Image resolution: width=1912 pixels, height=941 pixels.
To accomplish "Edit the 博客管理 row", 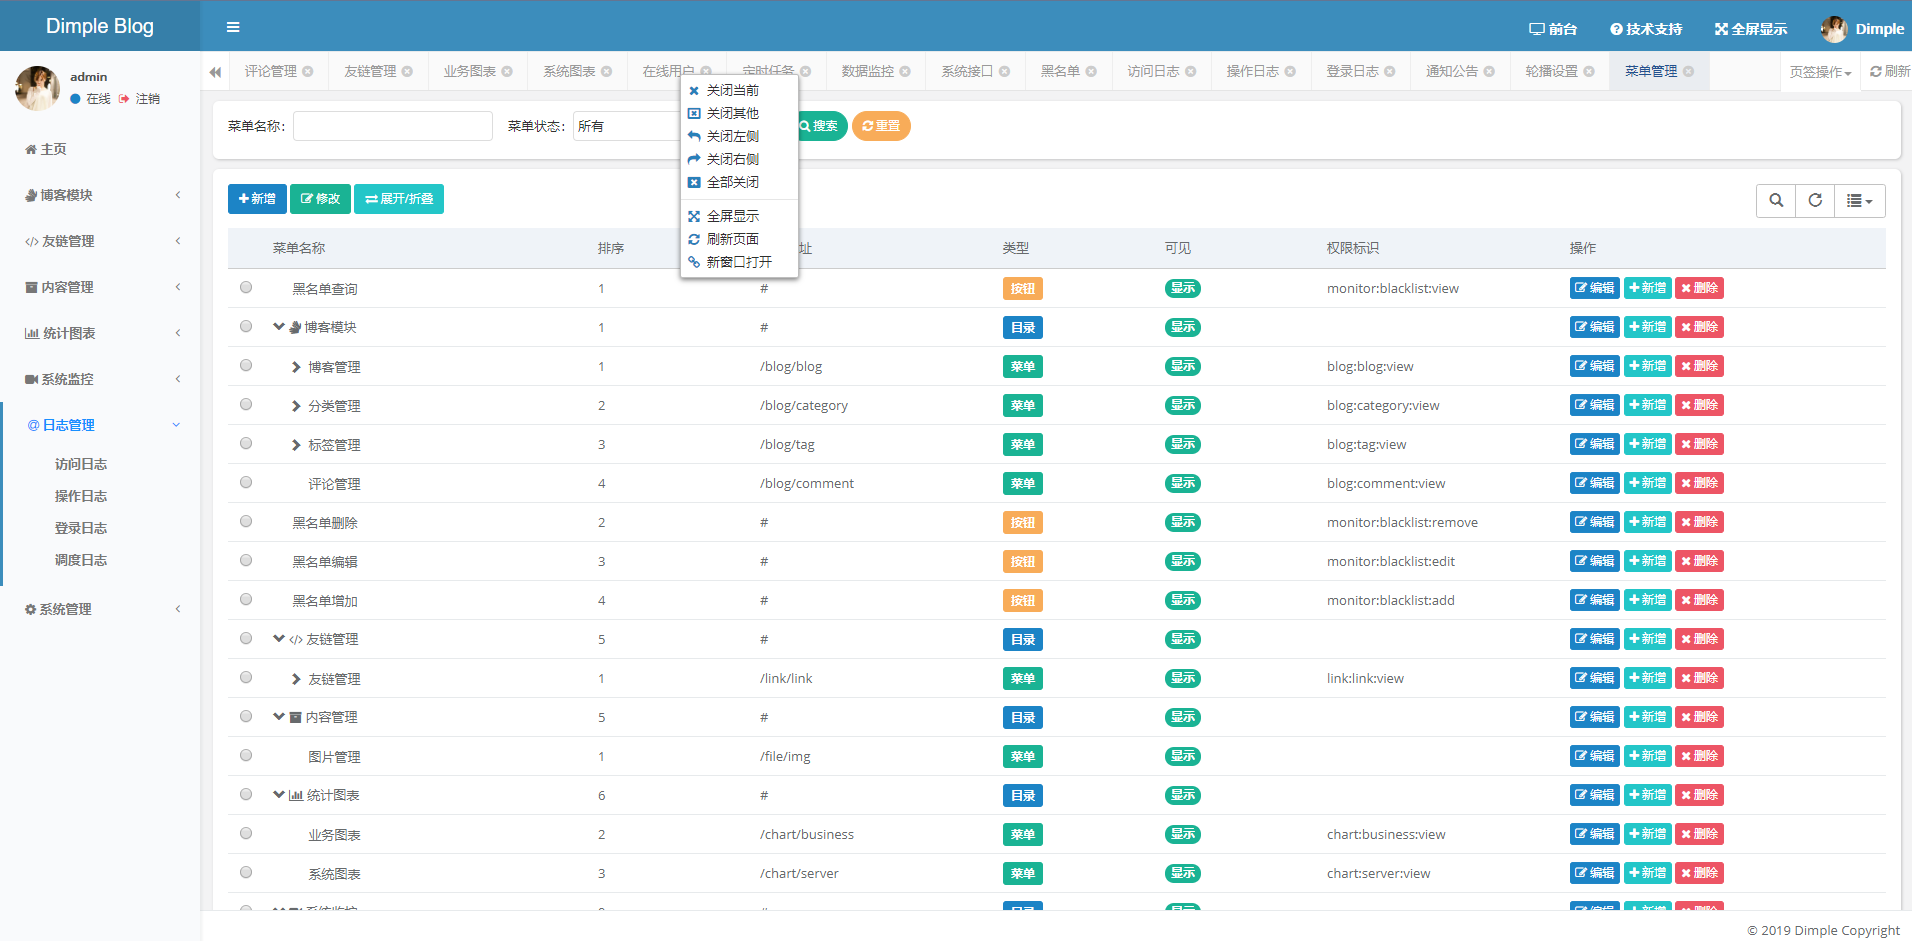I will click(x=1594, y=366).
